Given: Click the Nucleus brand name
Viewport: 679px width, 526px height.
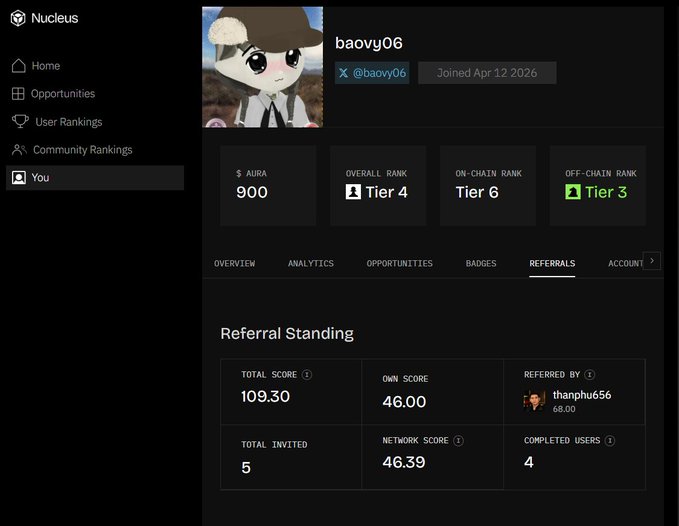Looking at the screenshot, I should [x=55, y=18].
